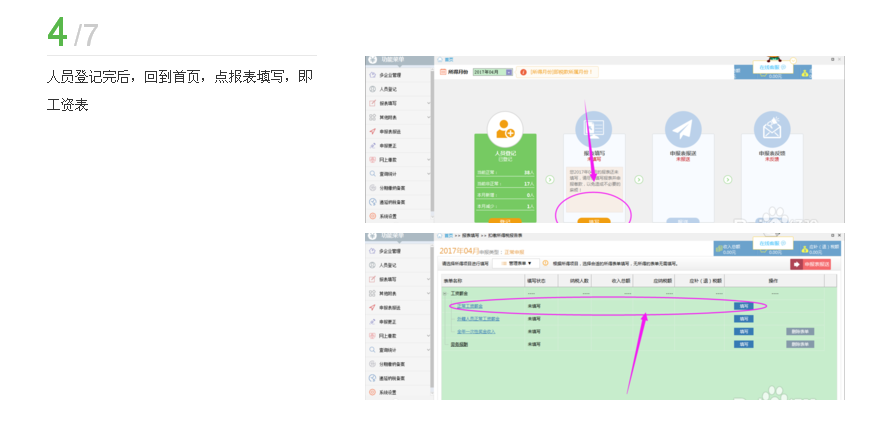Click the blue 填写 button in the 劳务报酬 row
891x427 pixels.
tap(743, 343)
